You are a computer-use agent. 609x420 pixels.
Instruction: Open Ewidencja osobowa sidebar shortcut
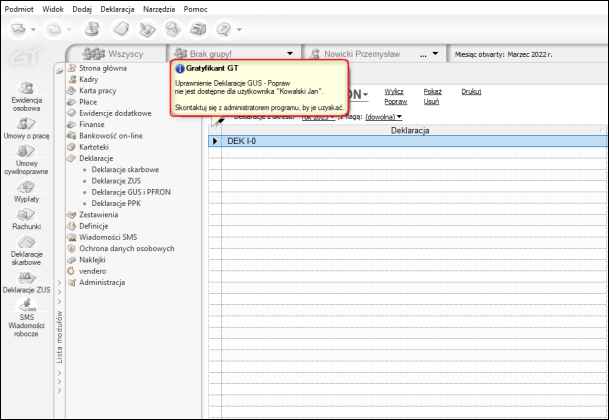[26, 96]
